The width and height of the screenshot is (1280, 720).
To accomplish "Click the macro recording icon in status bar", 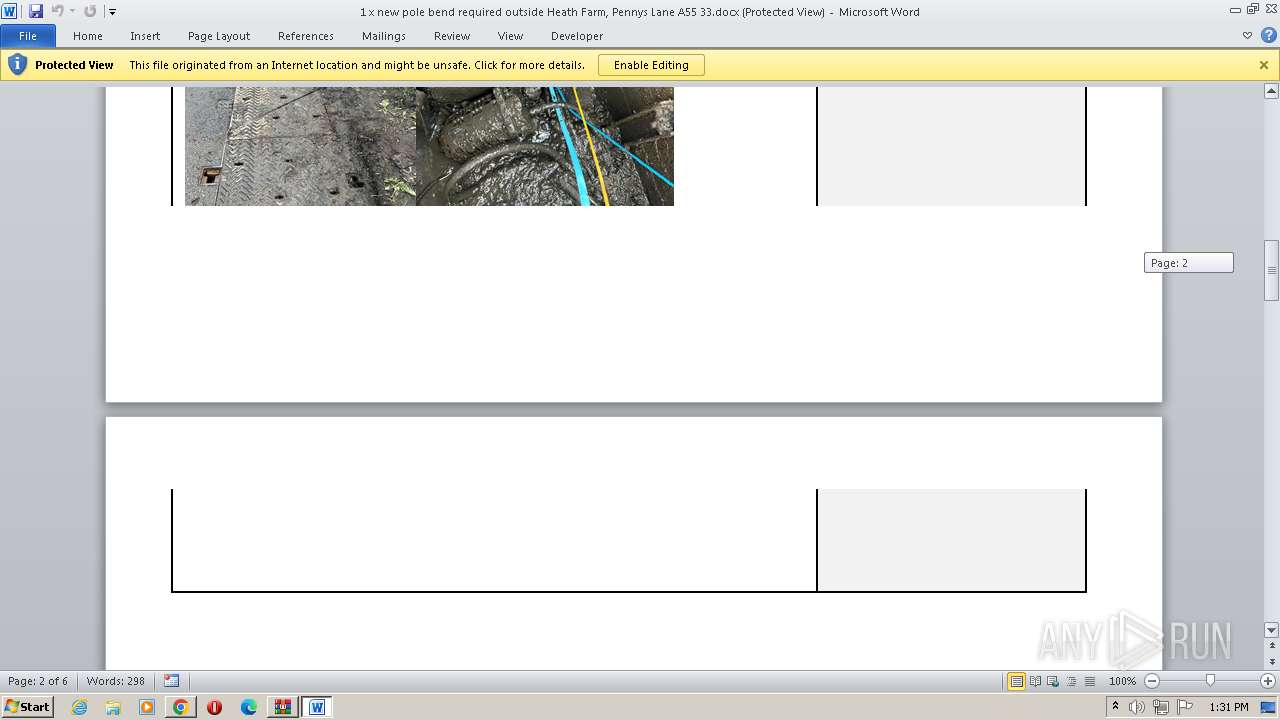I will point(171,681).
